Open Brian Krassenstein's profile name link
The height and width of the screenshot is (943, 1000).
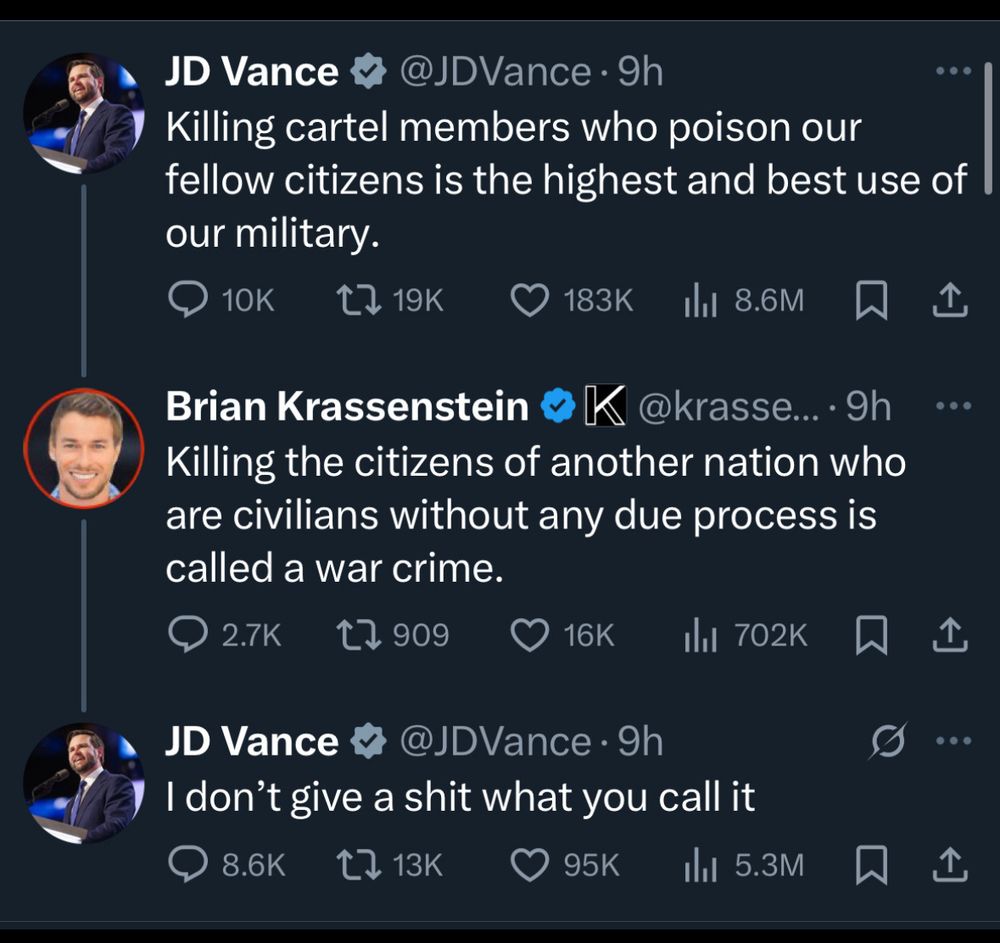(346, 407)
